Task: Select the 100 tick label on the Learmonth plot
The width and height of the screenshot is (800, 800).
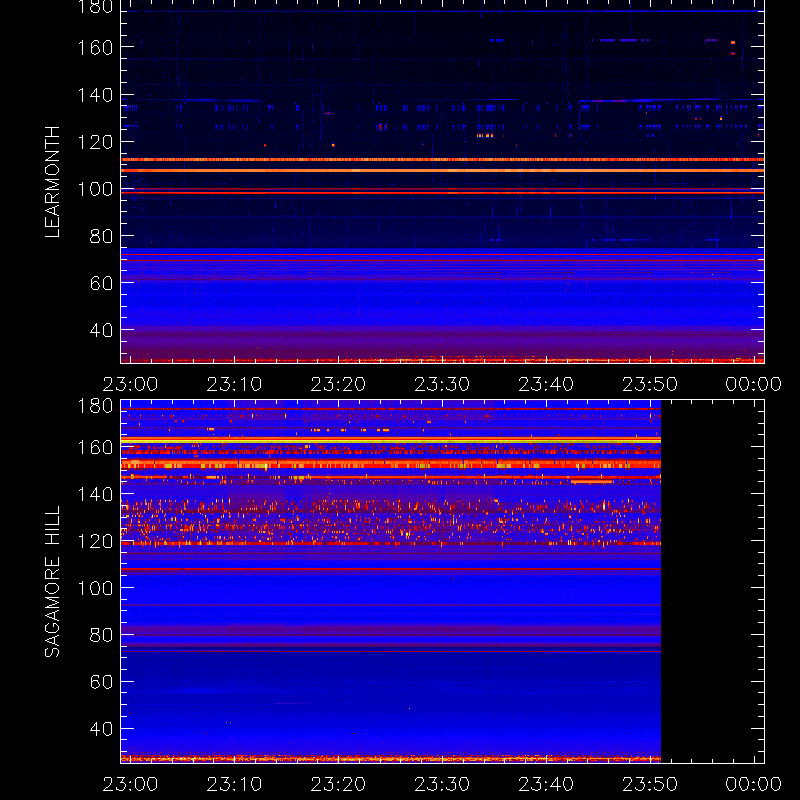Action: click(x=95, y=189)
